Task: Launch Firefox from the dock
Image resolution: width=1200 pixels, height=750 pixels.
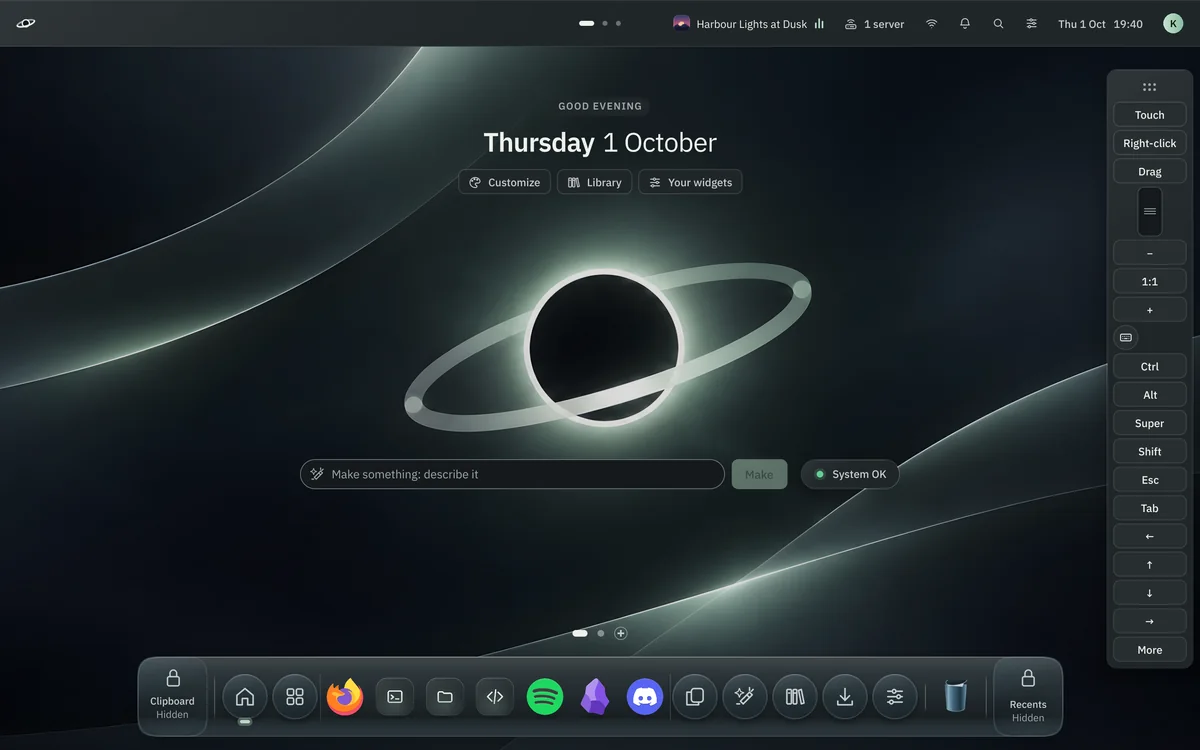Action: pyautogui.click(x=345, y=697)
